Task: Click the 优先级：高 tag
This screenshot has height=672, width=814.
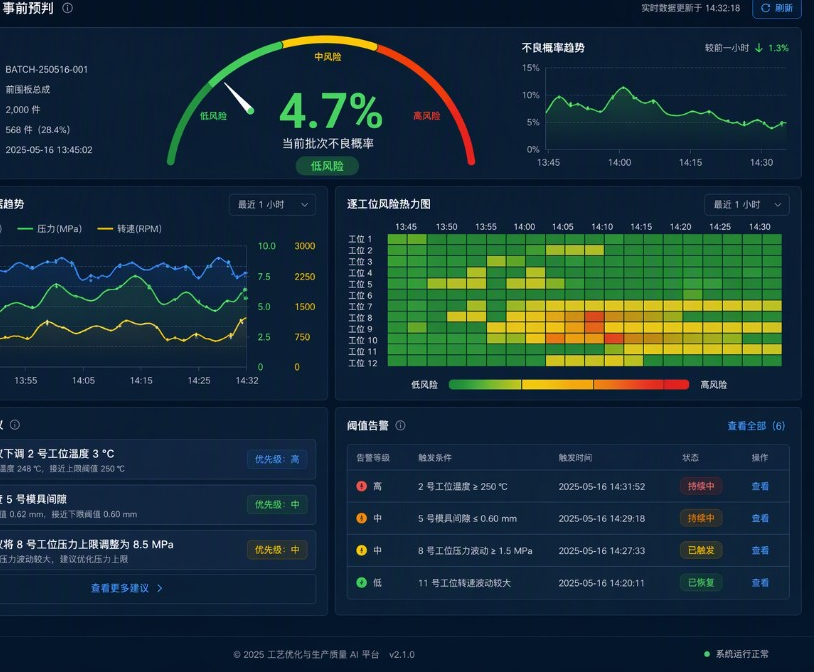Action: [x=277, y=459]
